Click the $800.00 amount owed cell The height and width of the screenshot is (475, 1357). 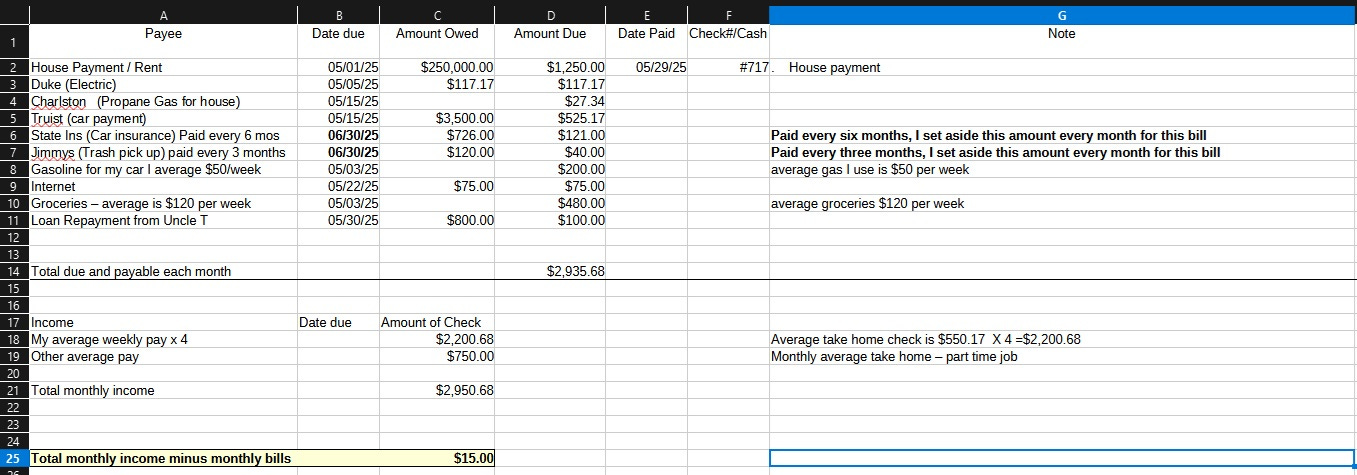pos(437,221)
